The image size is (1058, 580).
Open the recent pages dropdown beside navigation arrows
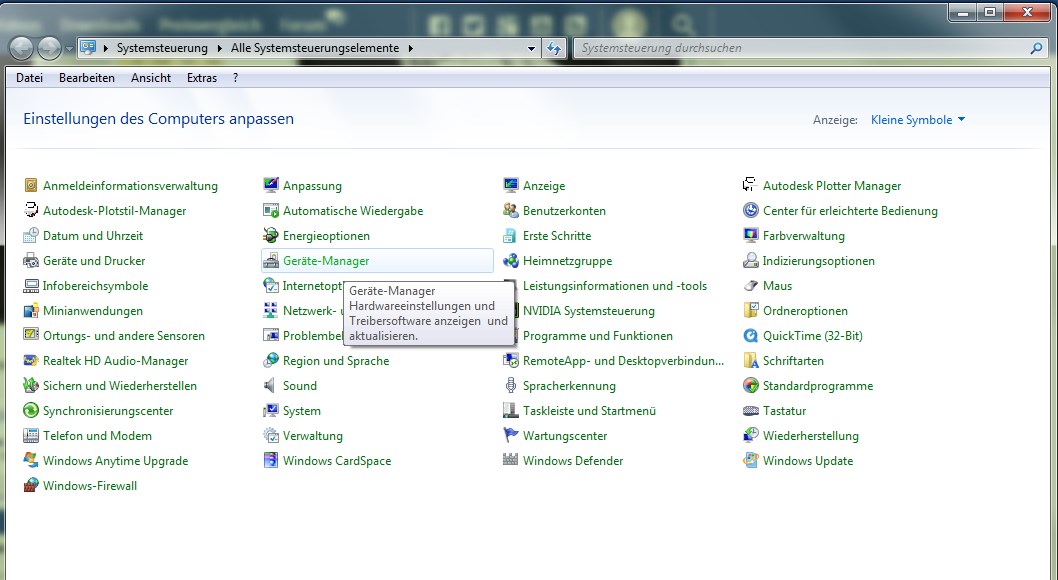(x=69, y=49)
